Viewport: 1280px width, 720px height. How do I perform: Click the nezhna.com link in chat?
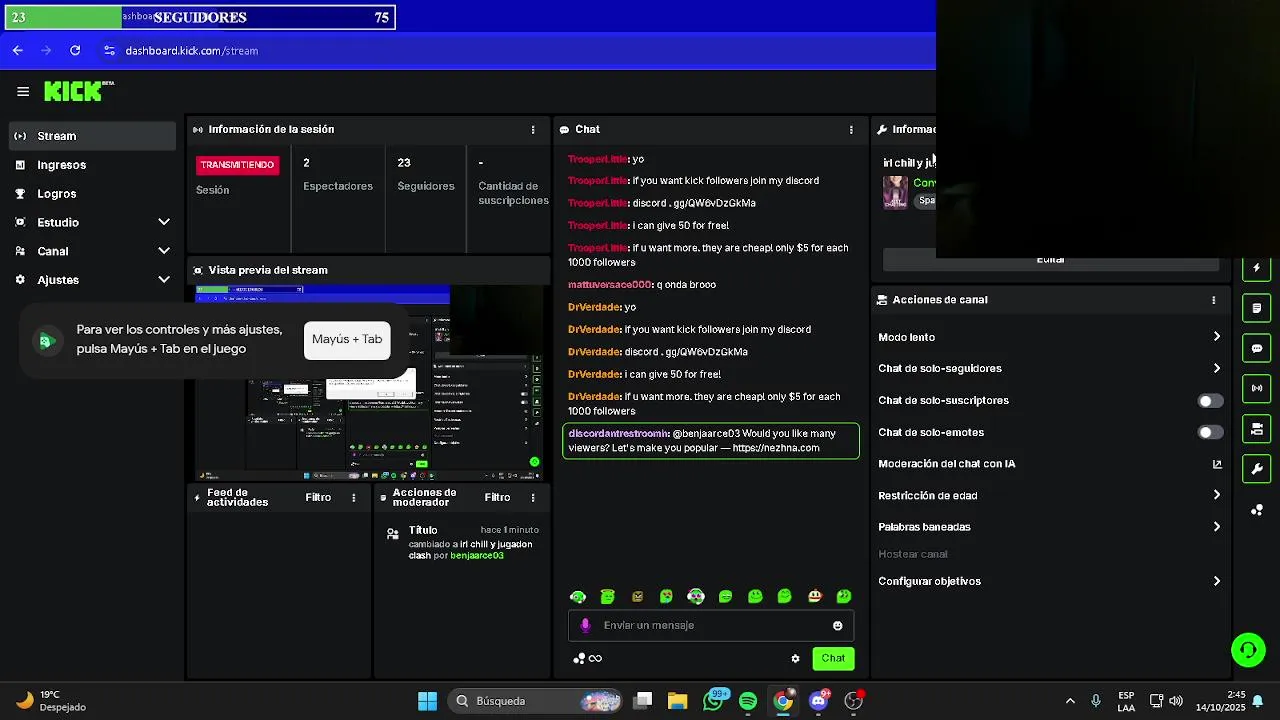coord(776,448)
